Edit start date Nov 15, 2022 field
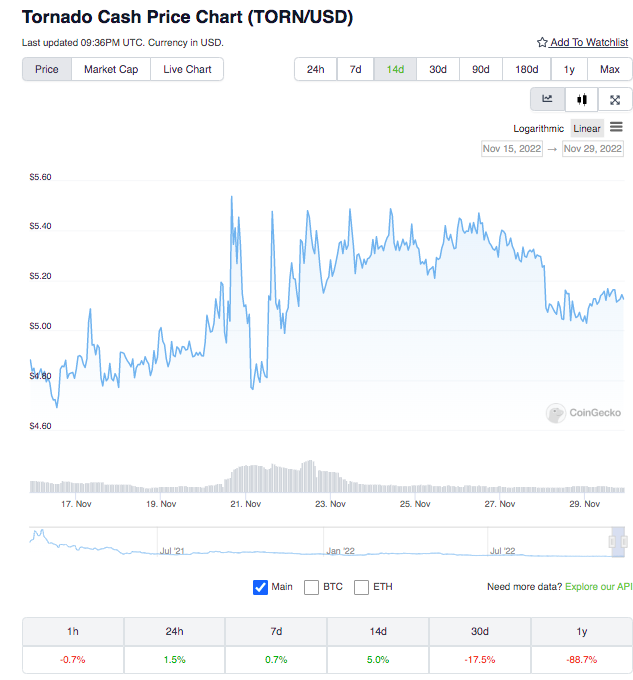633x680 pixels. pyautogui.click(x=512, y=149)
